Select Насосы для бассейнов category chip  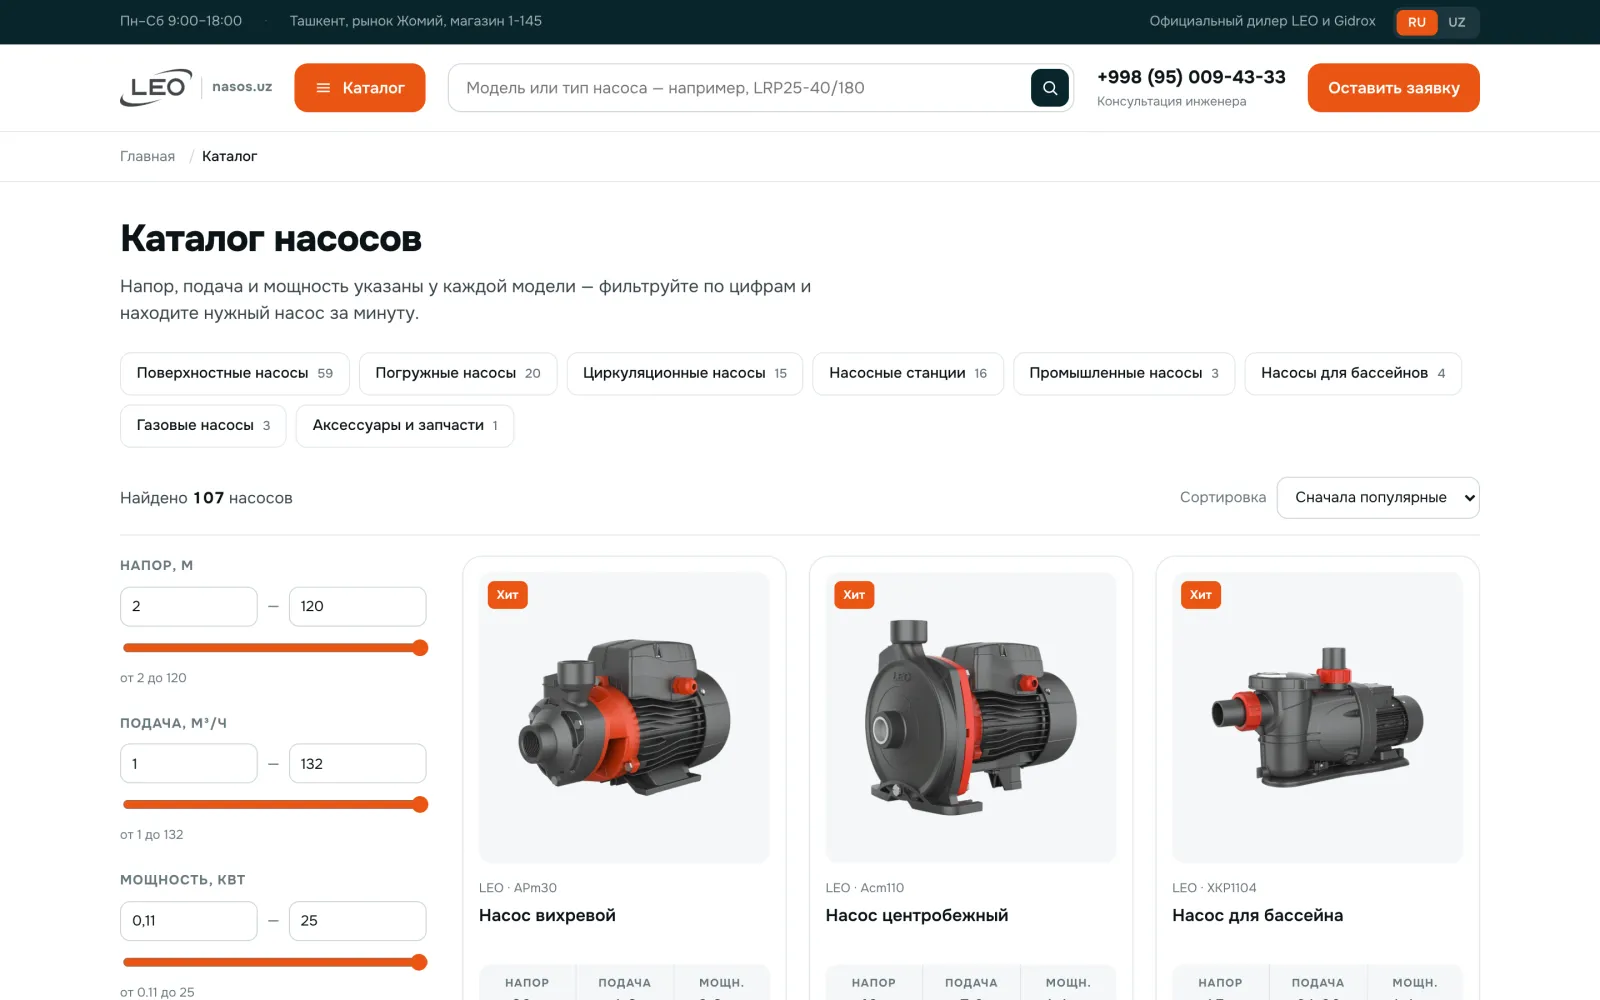point(1353,374)
